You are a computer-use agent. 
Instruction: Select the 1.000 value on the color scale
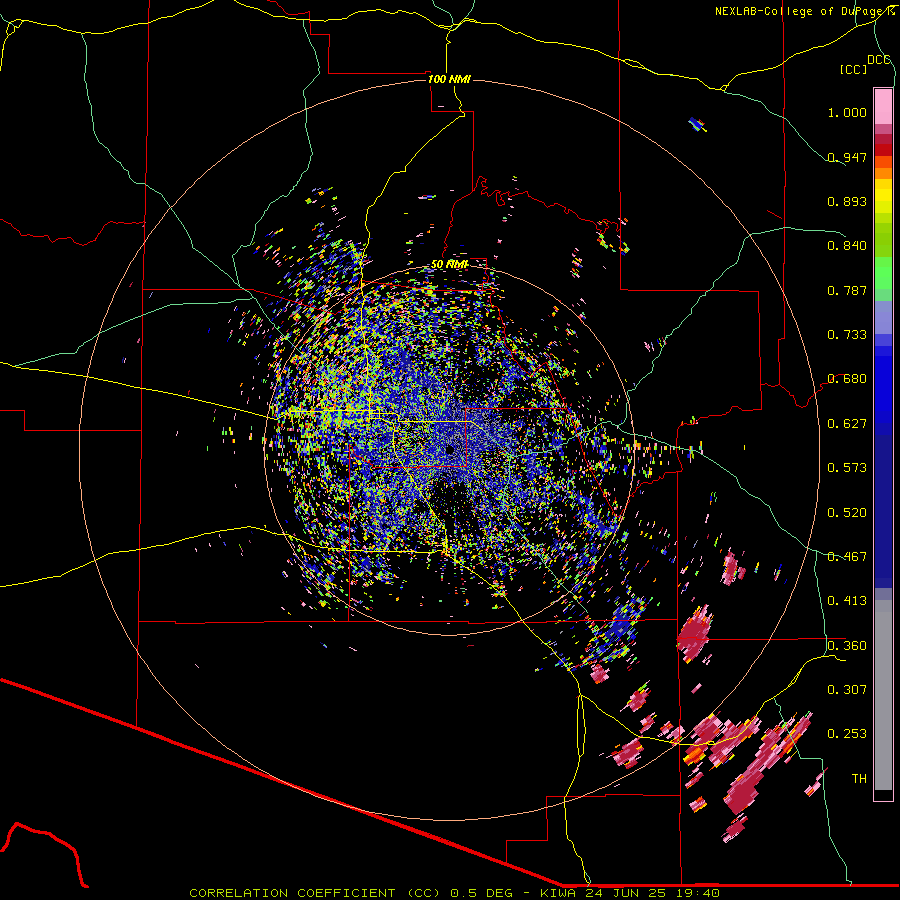coord(847,112)
